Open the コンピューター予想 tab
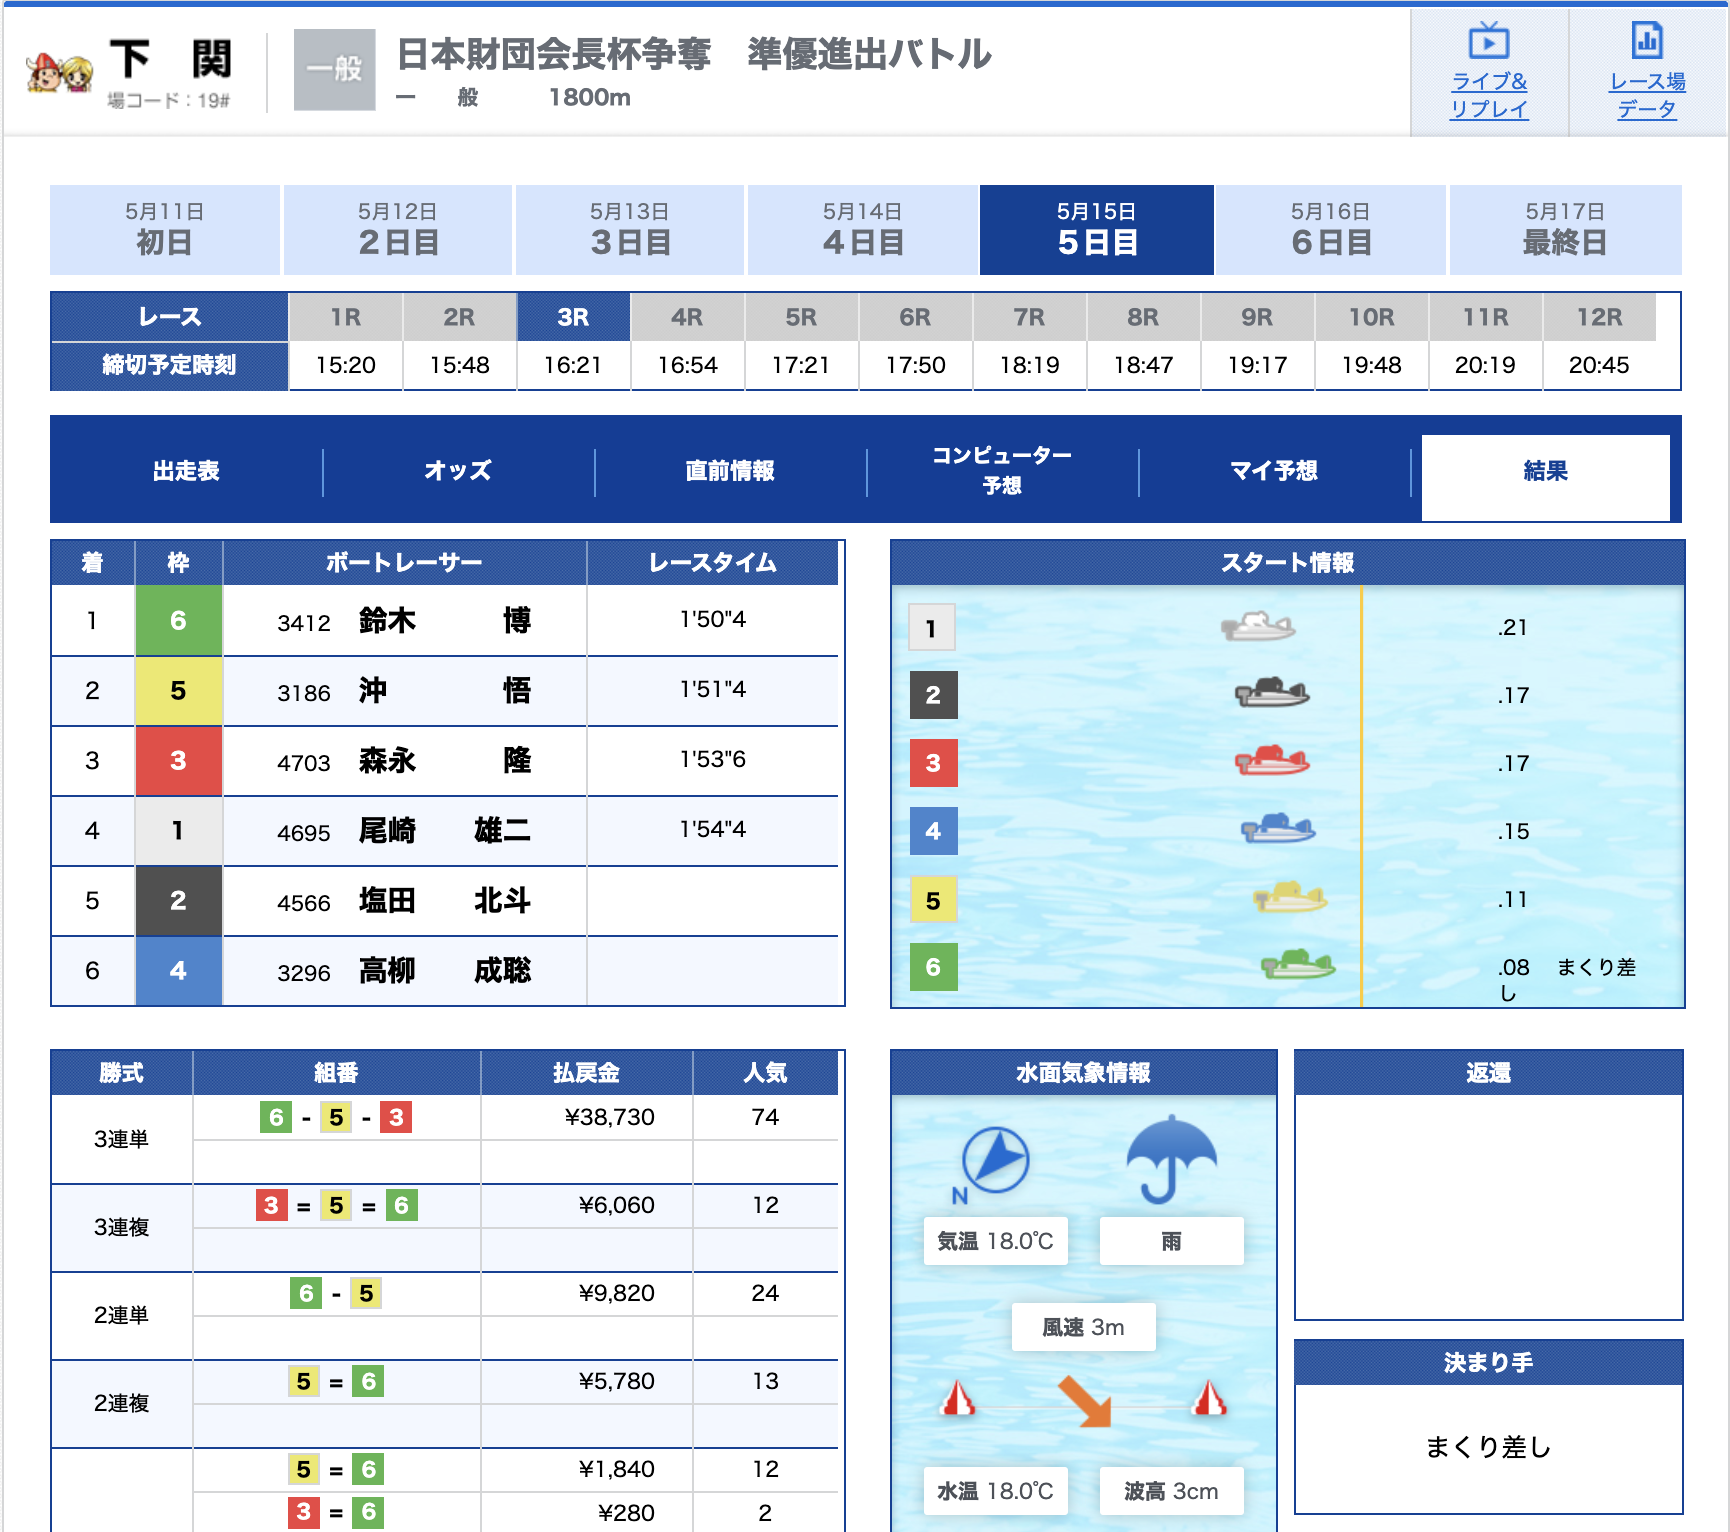 pos(1002,471)
